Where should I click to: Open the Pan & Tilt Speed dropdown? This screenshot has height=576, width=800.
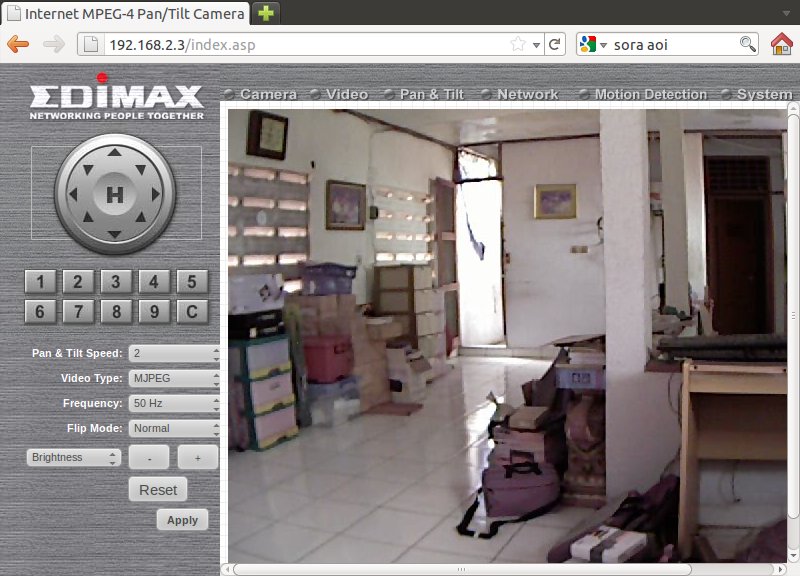[x=174, y=353]
